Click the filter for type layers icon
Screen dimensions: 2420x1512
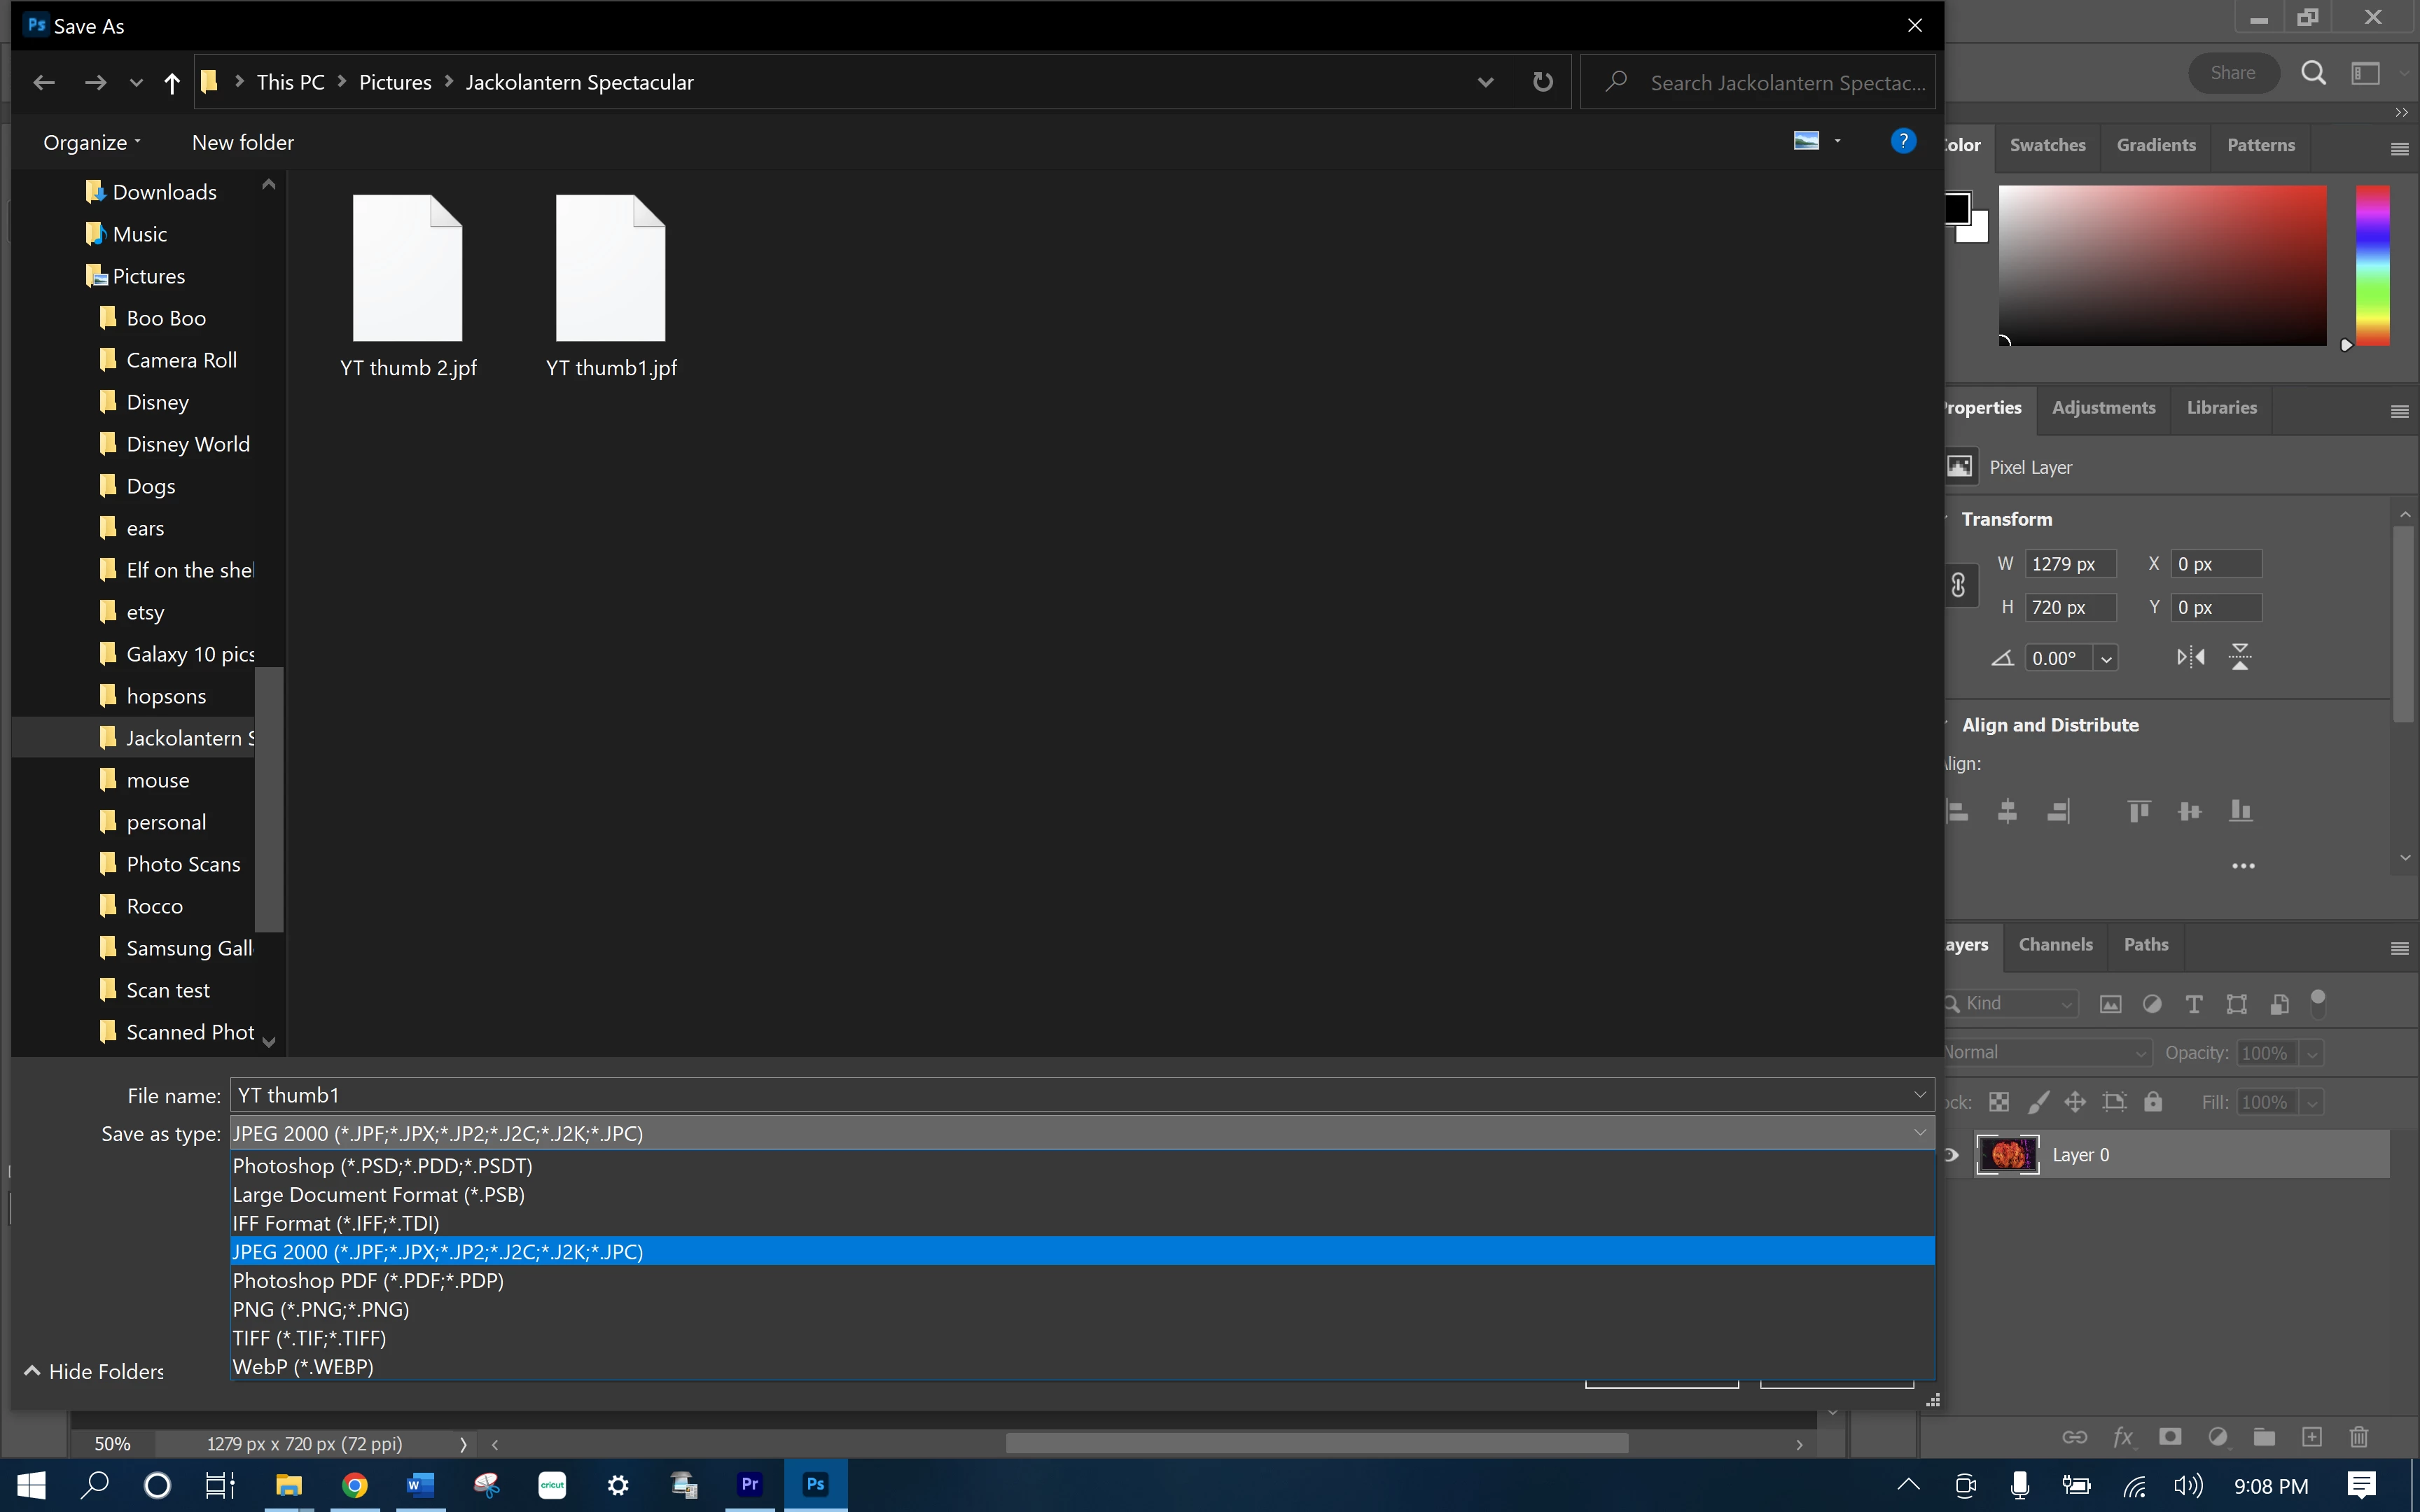[2194, 1004]
